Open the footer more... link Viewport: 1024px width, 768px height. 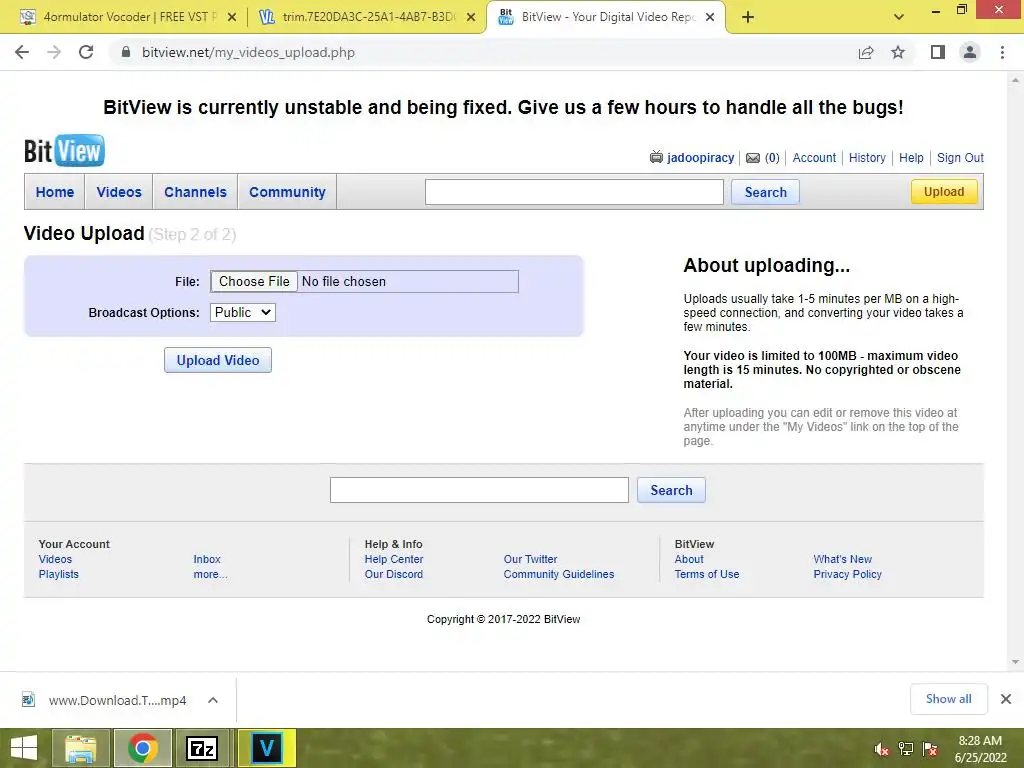(210, 574)
